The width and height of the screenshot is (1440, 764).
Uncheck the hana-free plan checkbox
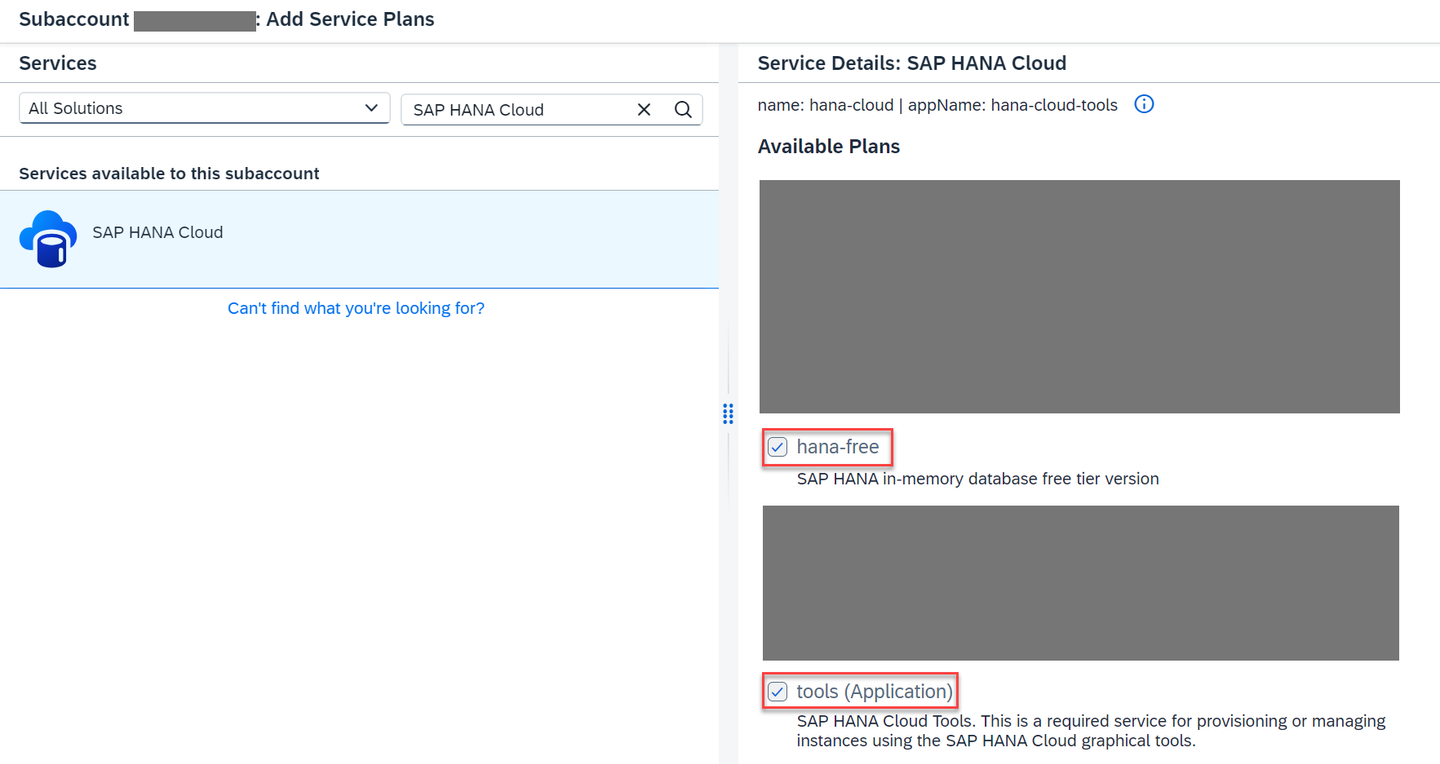click(x=777, y=447)
